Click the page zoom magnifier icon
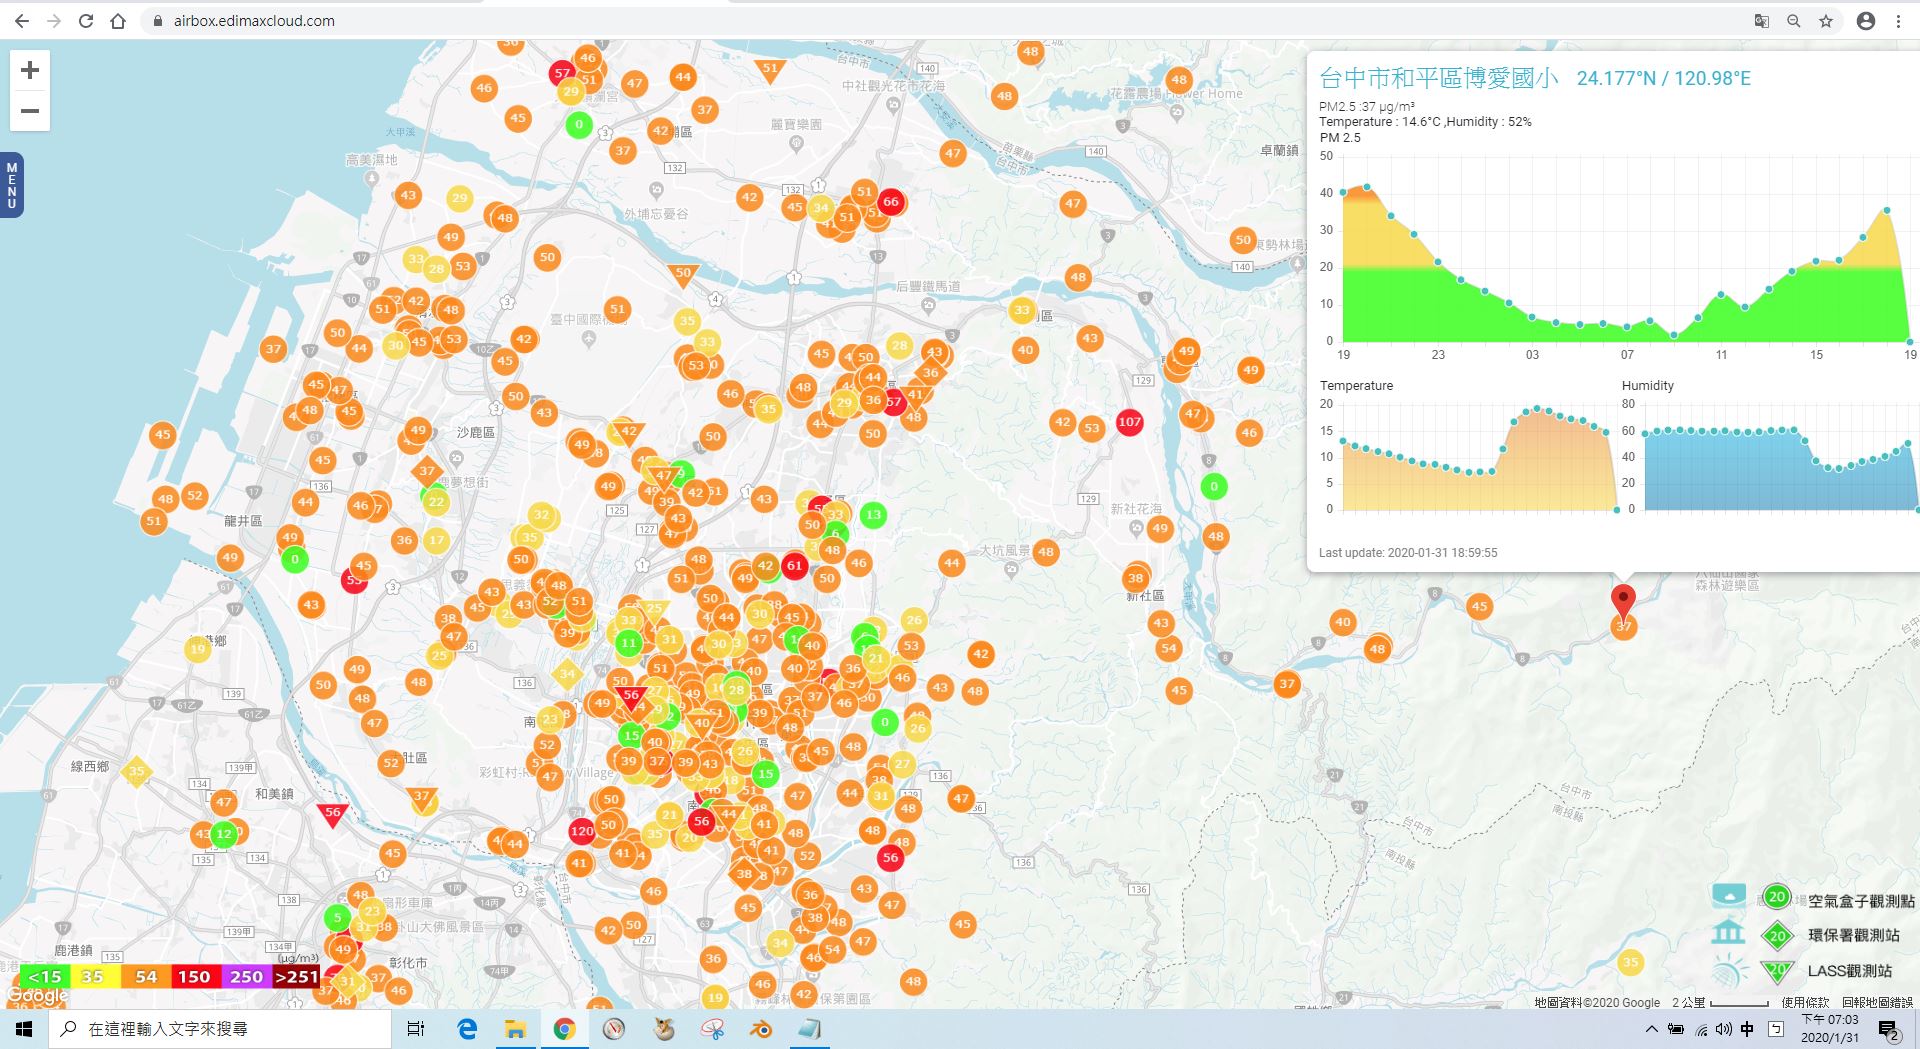This screenshot has width=1920, height=1049. tap(1794, 21)
